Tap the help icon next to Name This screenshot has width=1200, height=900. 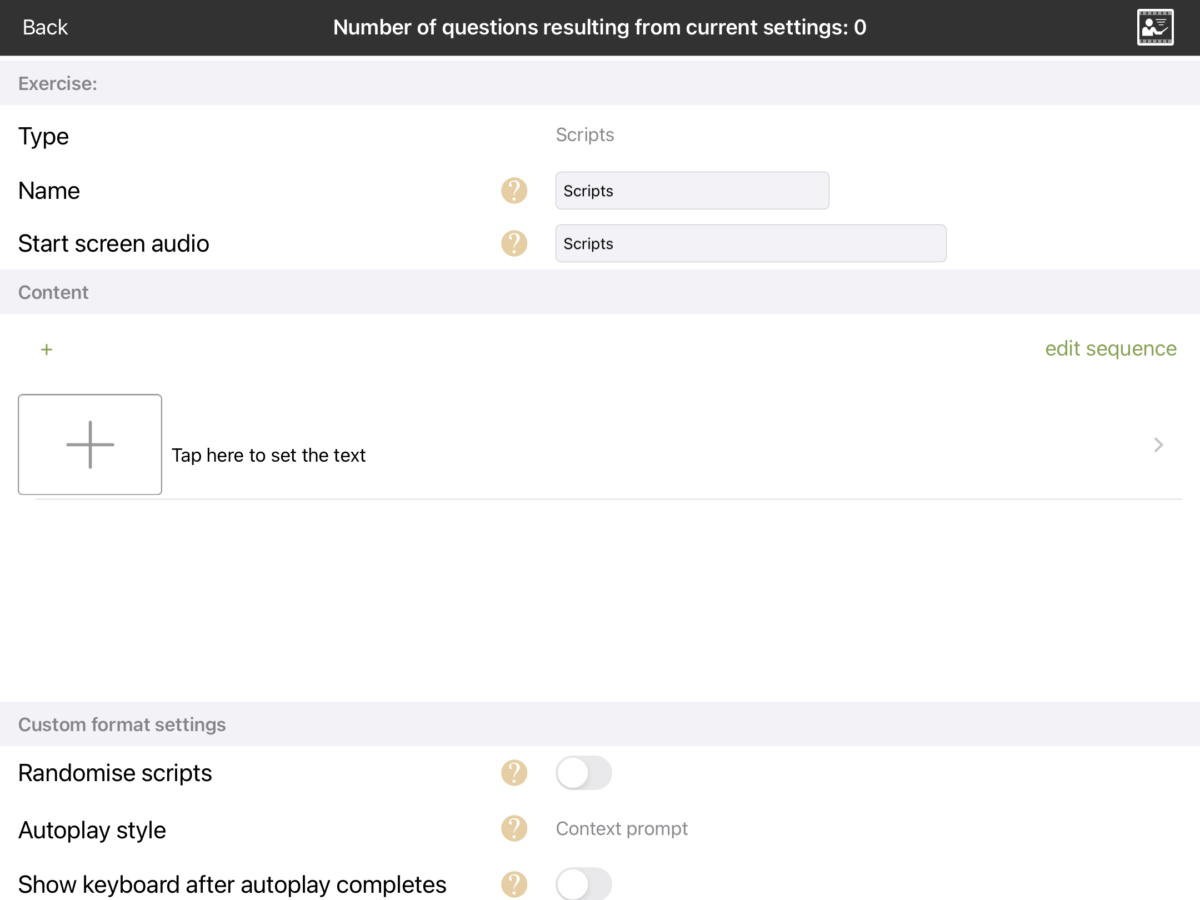pos(514,190)
